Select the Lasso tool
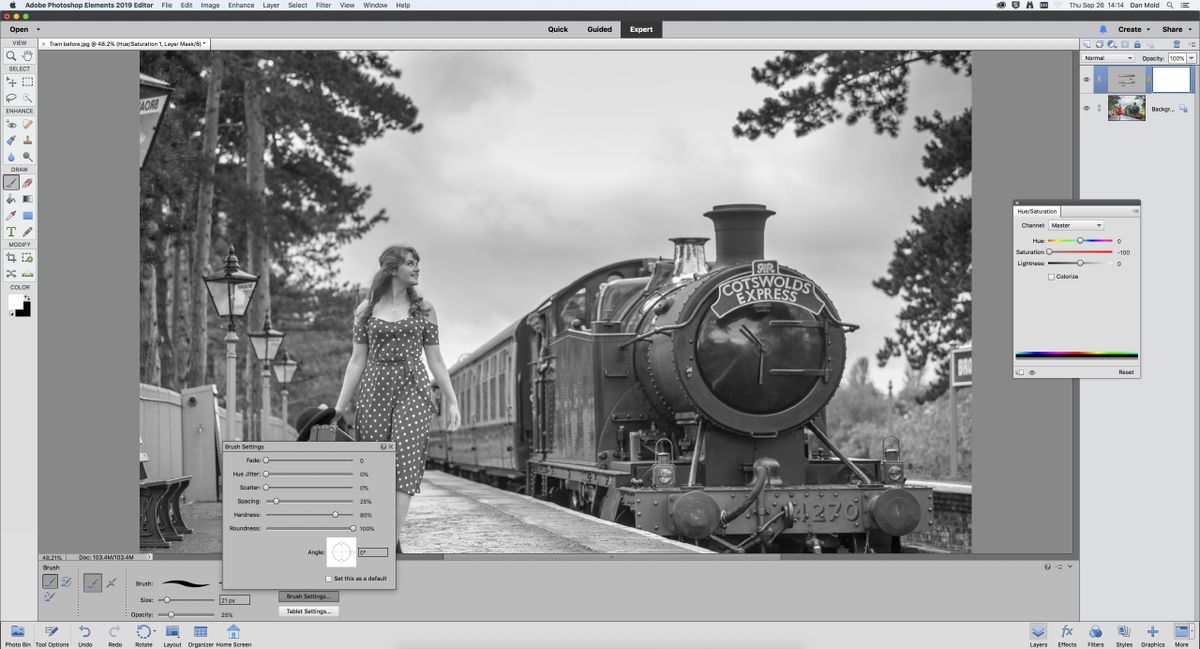1200x649 pixels. click(x=10, y=96)
